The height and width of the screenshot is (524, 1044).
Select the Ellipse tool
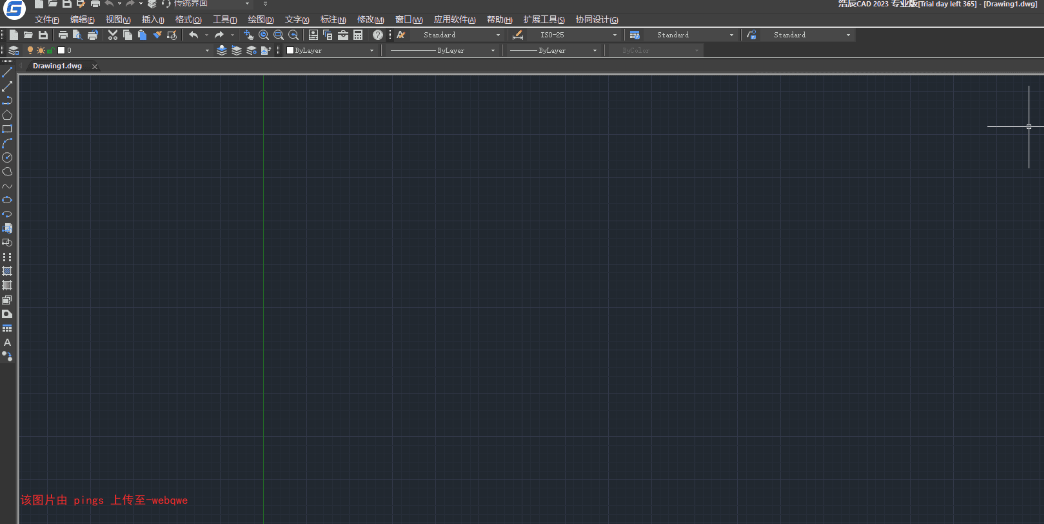[x=7, y=200]
